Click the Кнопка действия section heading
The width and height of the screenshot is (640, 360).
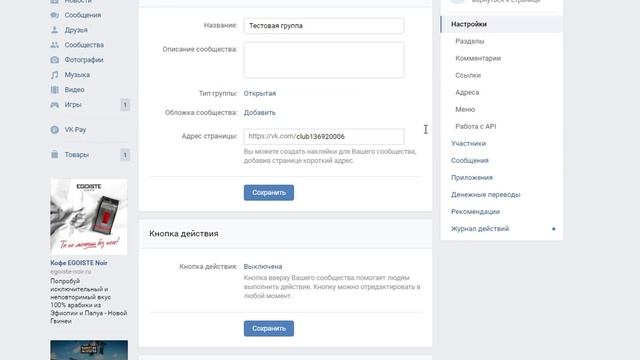(184, 234)
